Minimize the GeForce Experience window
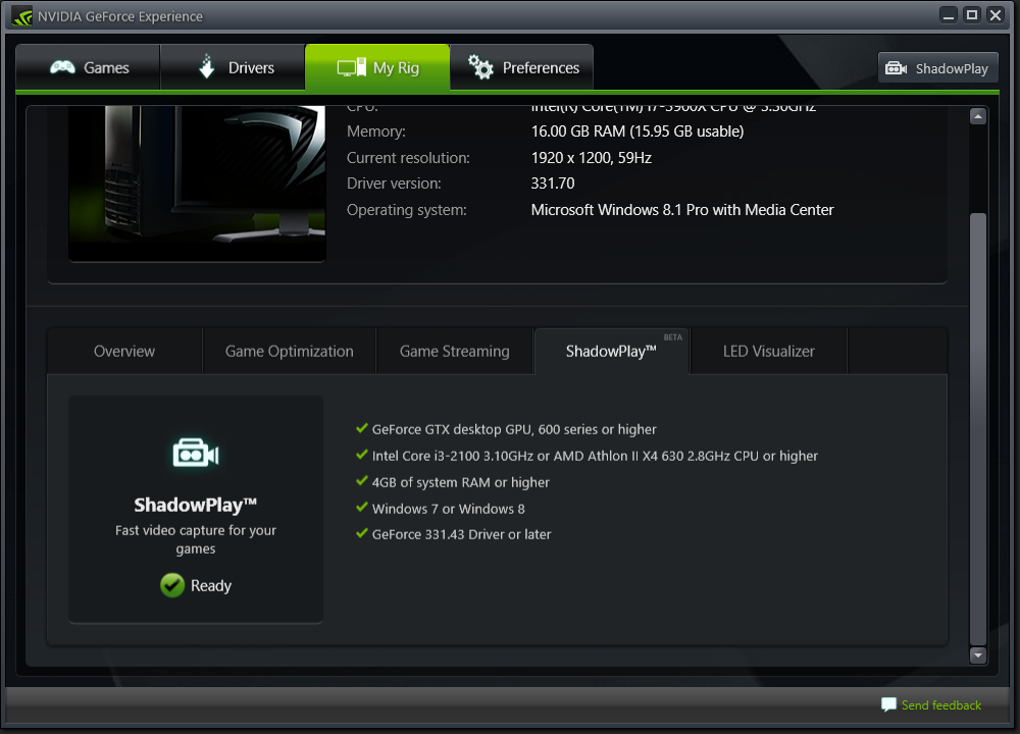 [948, 15]
